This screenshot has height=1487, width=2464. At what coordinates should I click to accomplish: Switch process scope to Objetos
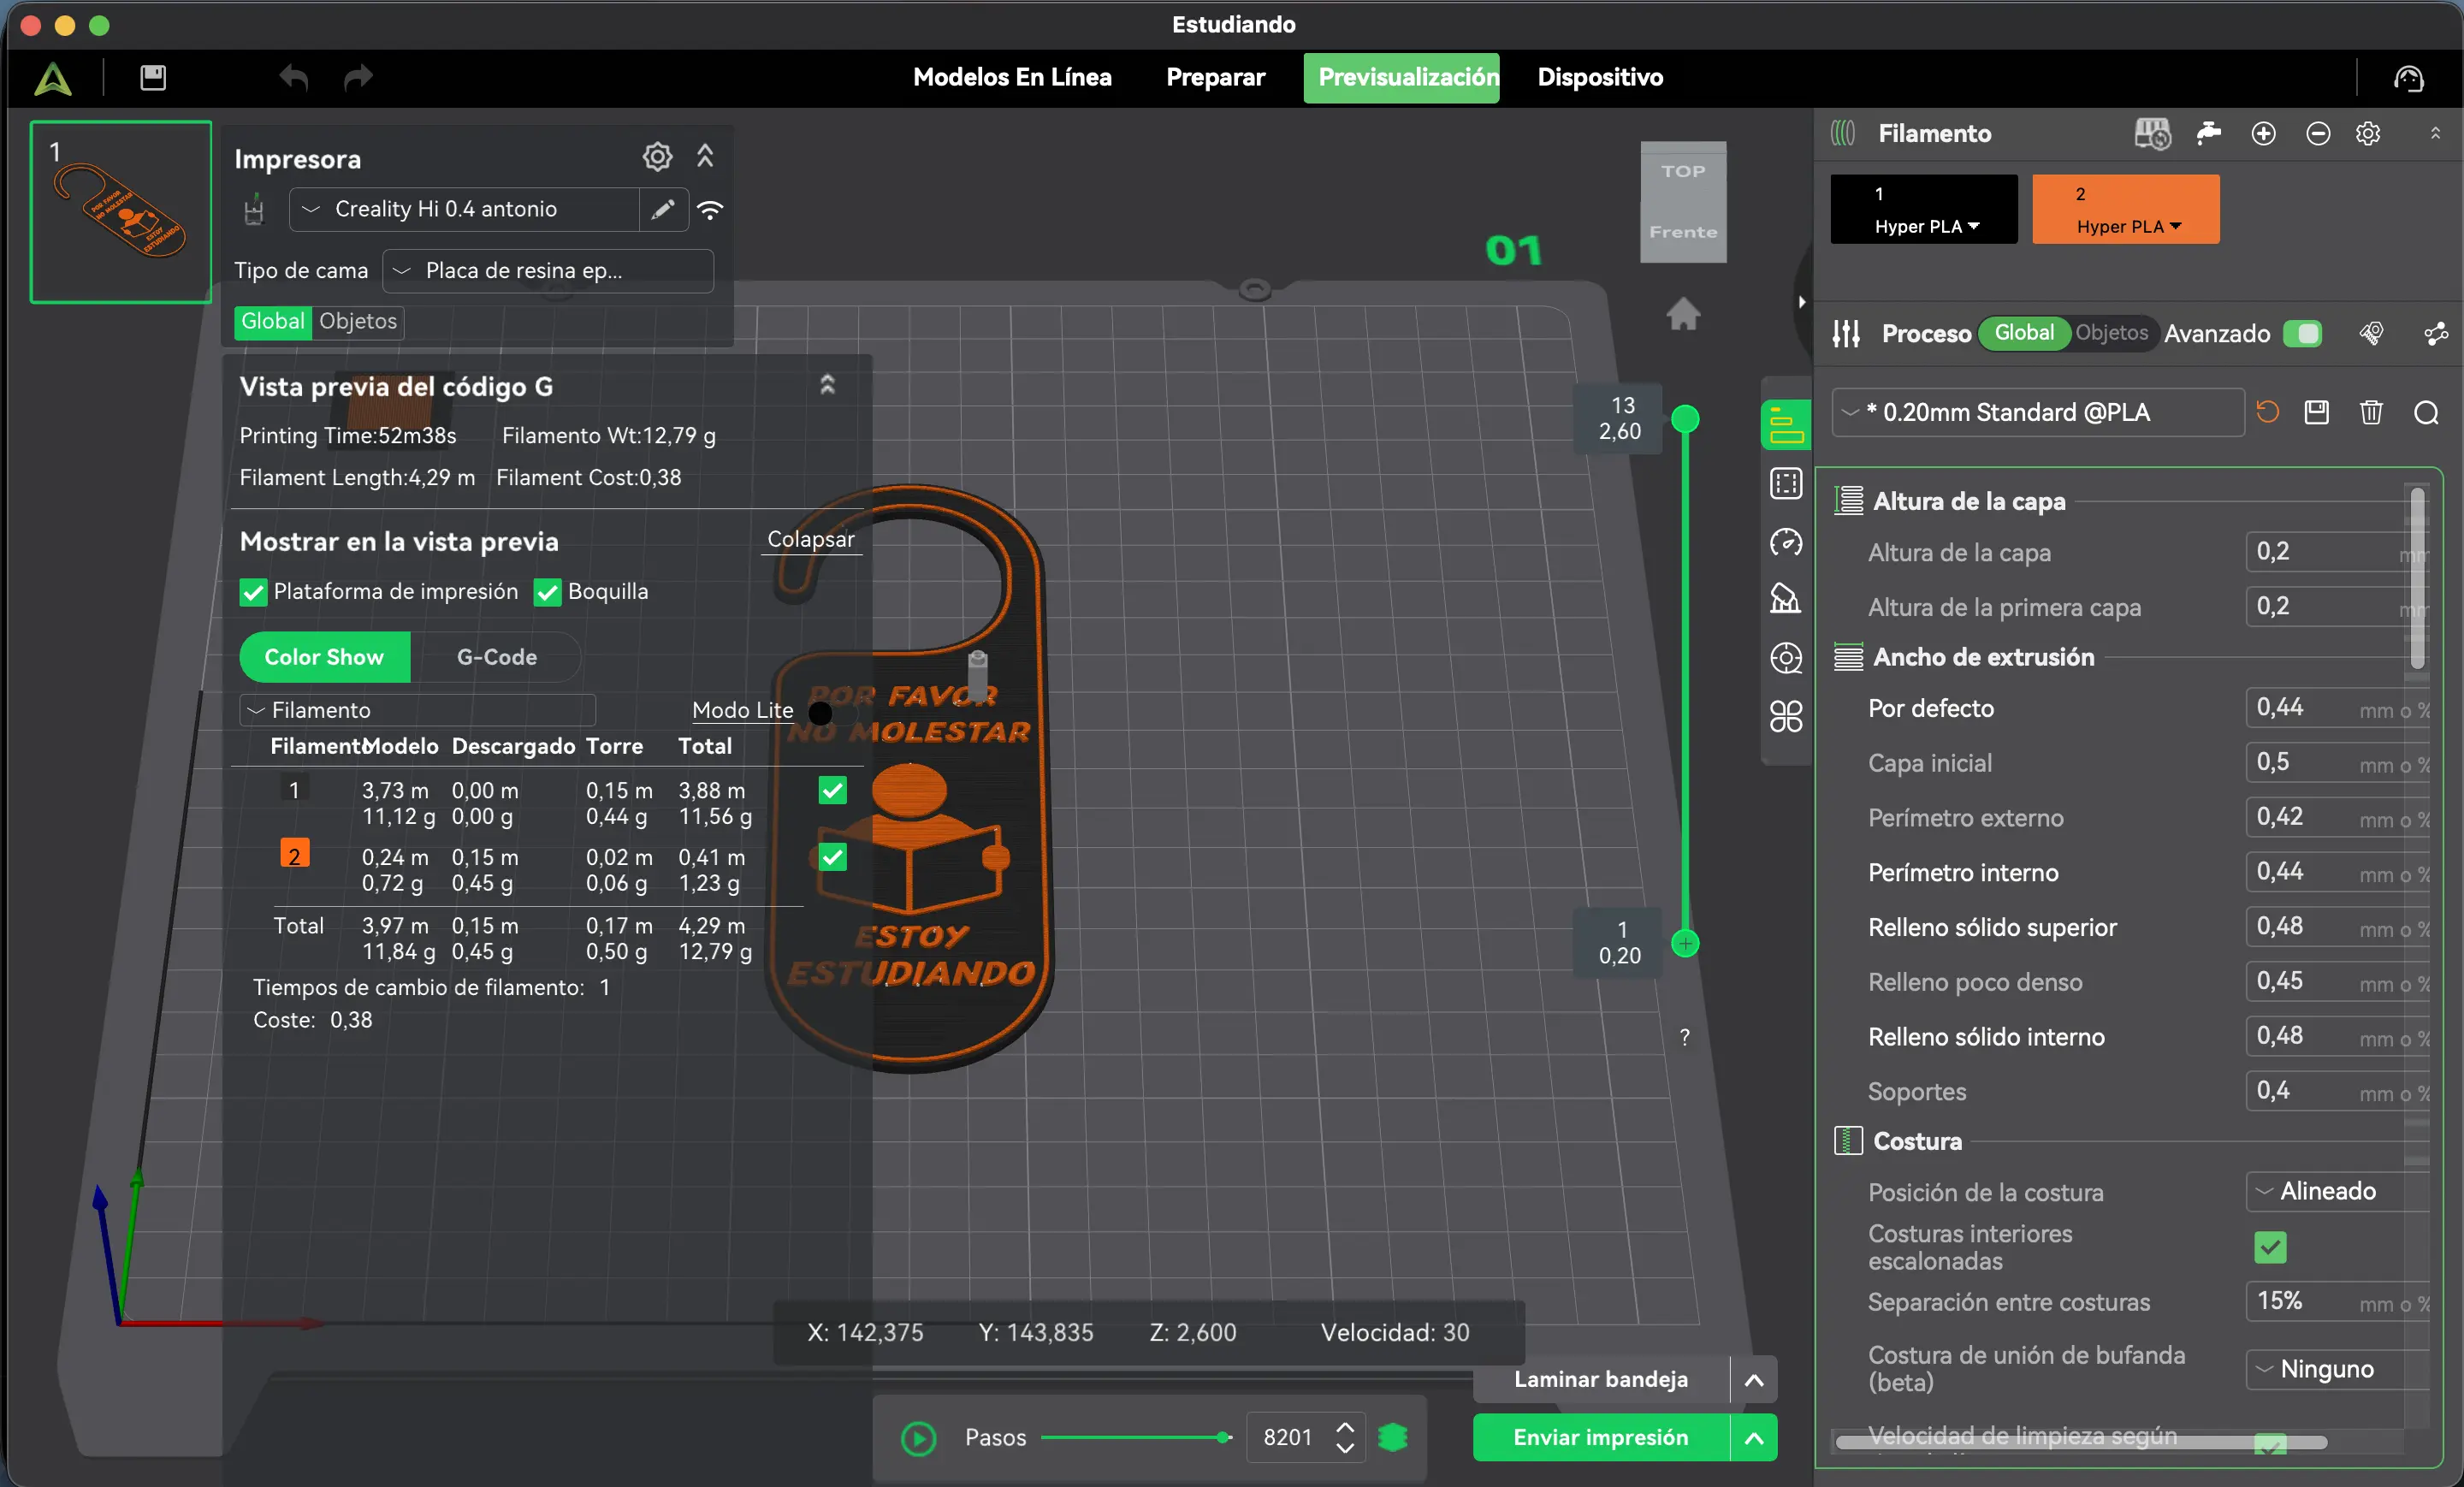pyautogui.click(x=2111, y=333)
